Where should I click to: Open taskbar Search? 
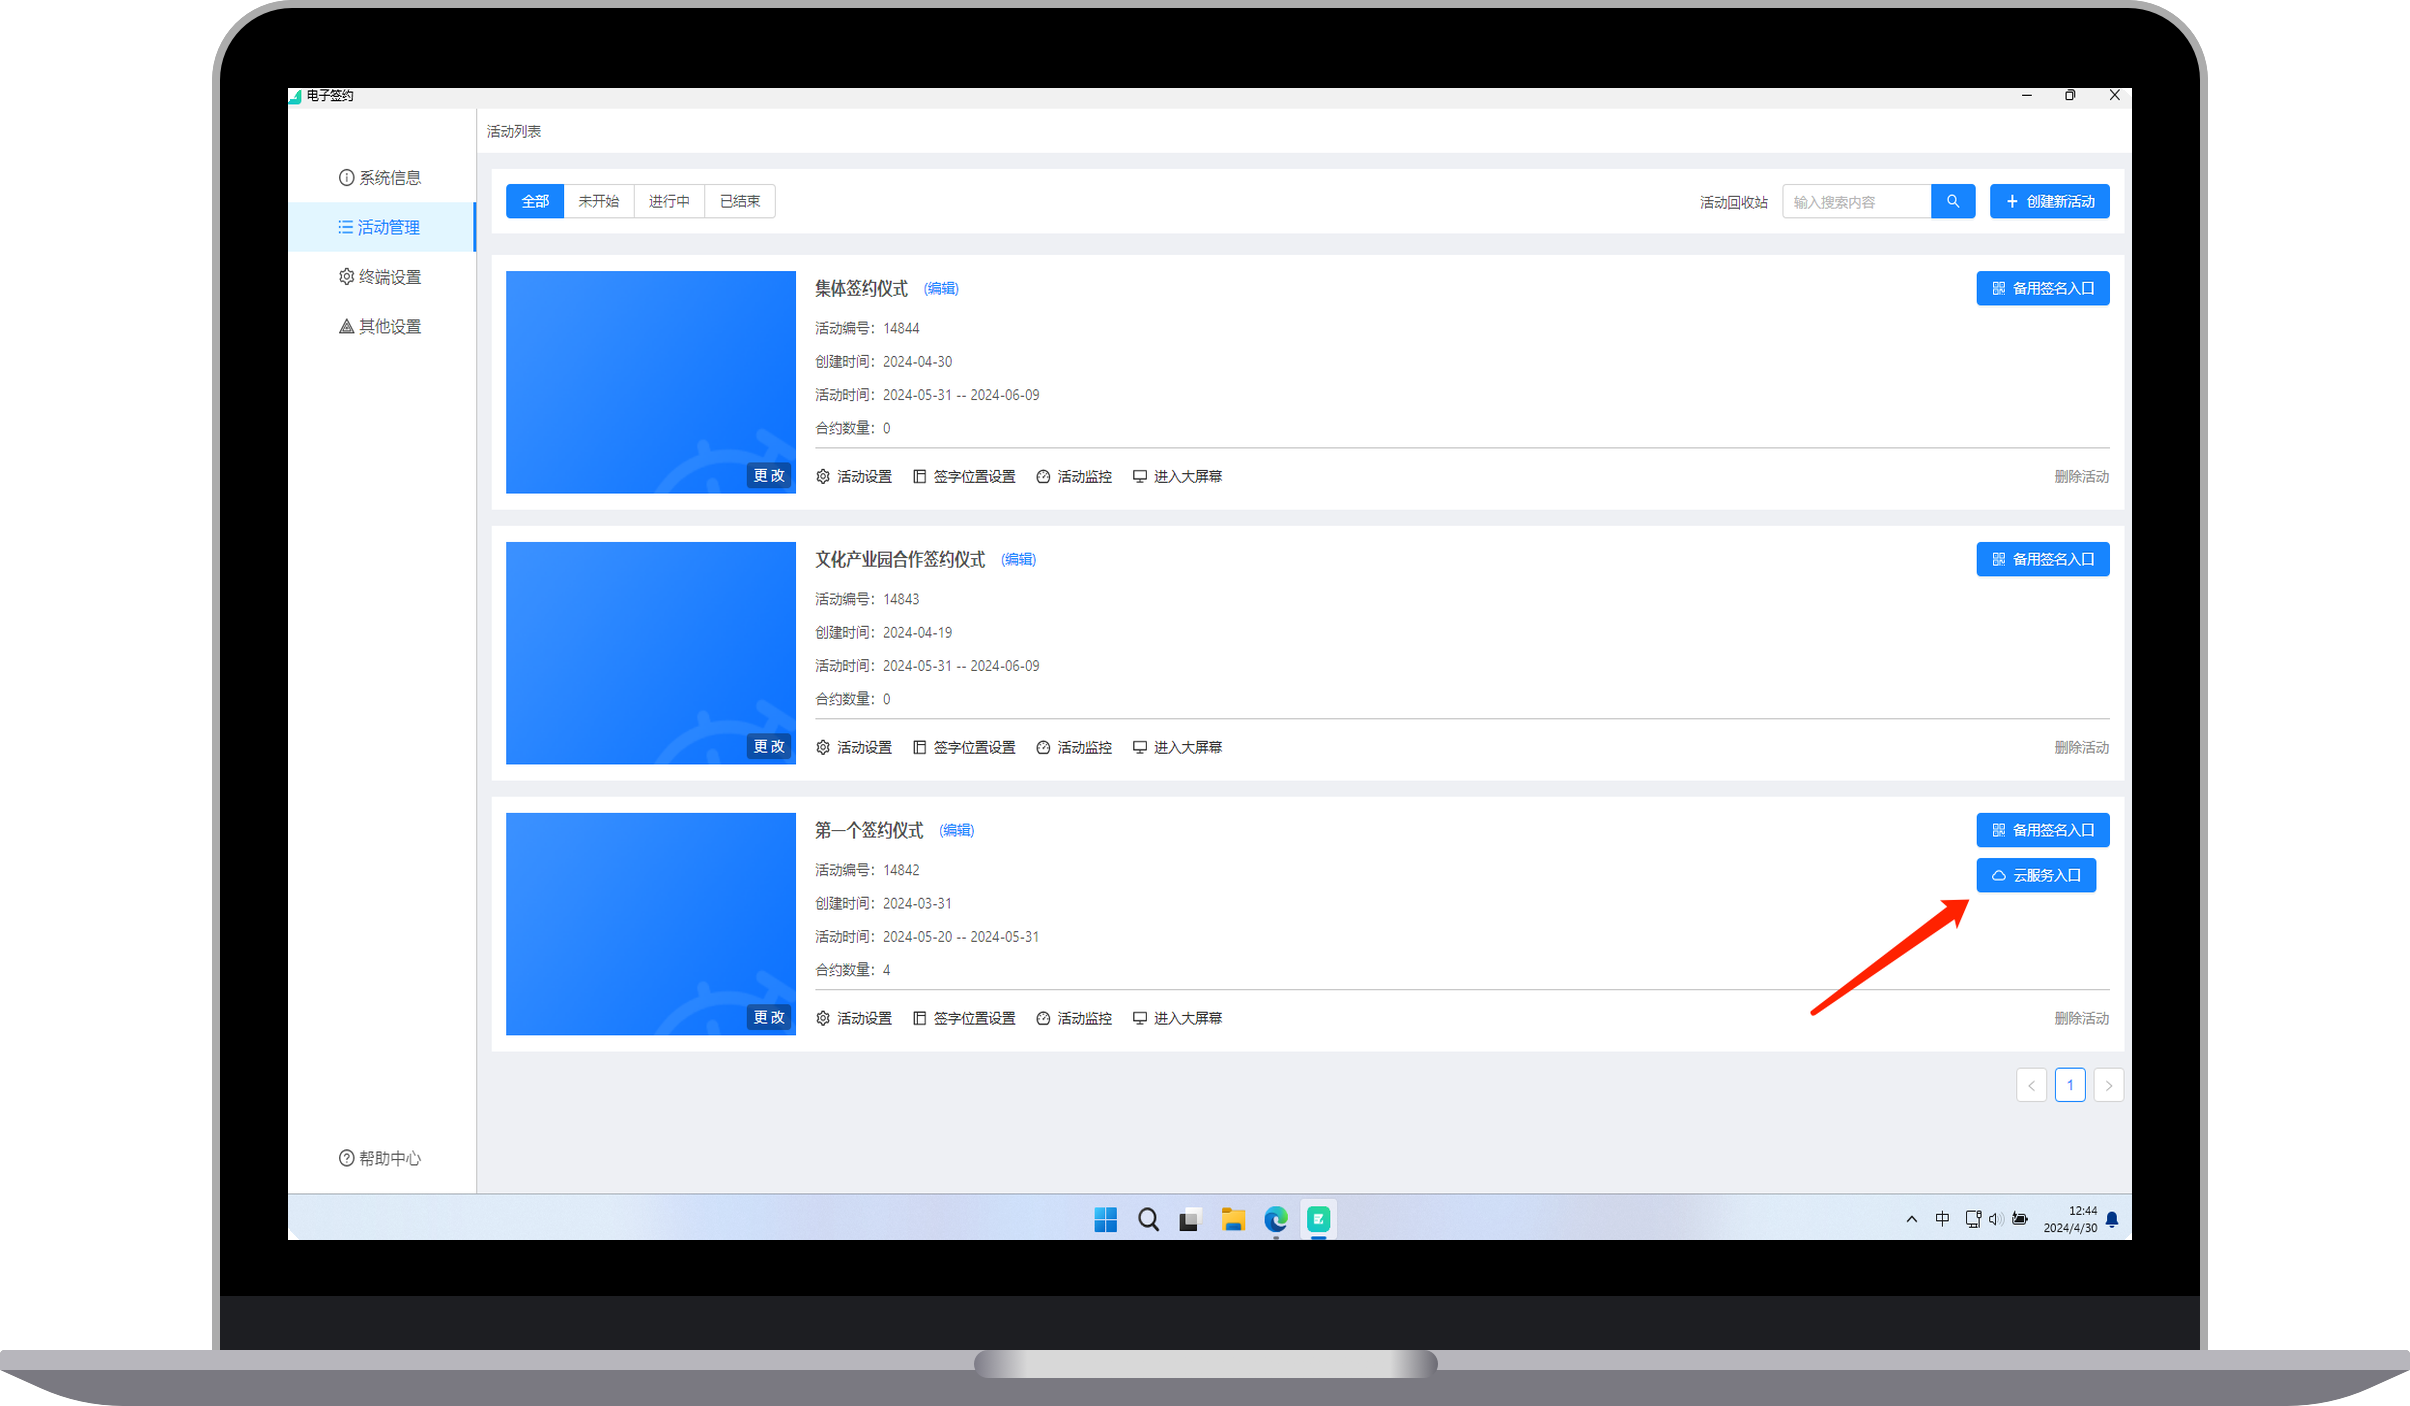pyautogui.click(x=1148, y=1219)
